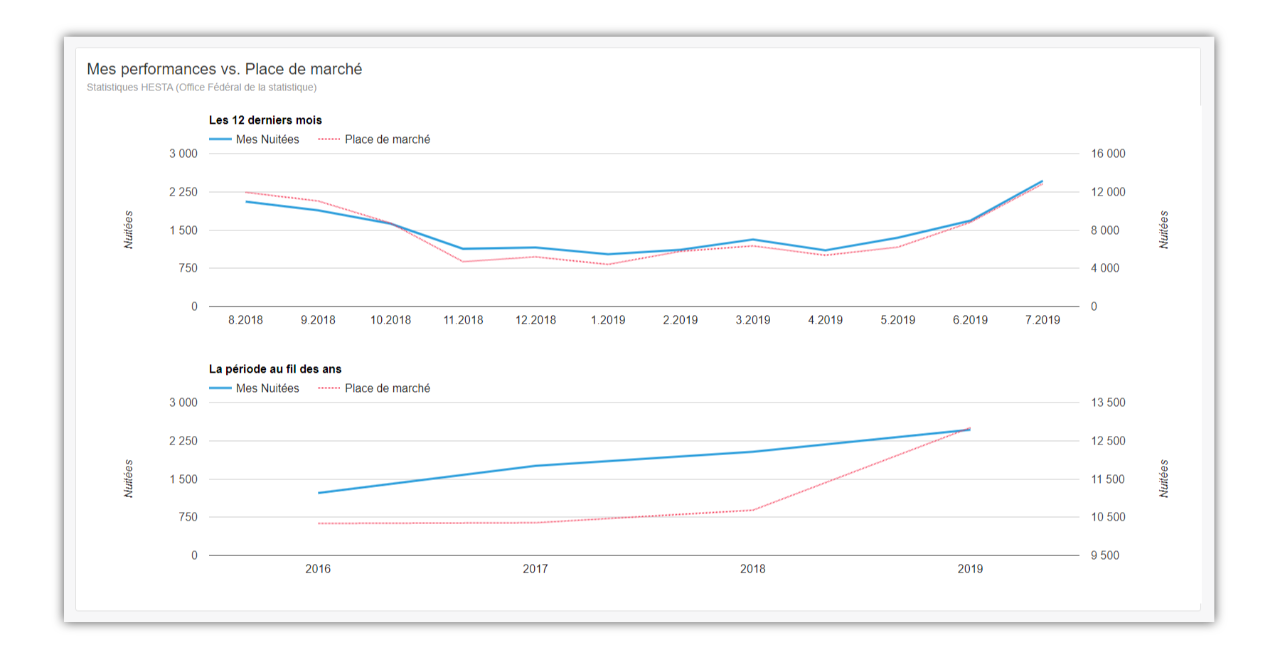The width and height of the screenshot is (1280, 655).
Task: Click Mes Nuitées legend label in top chart
Action: (267, 140)
